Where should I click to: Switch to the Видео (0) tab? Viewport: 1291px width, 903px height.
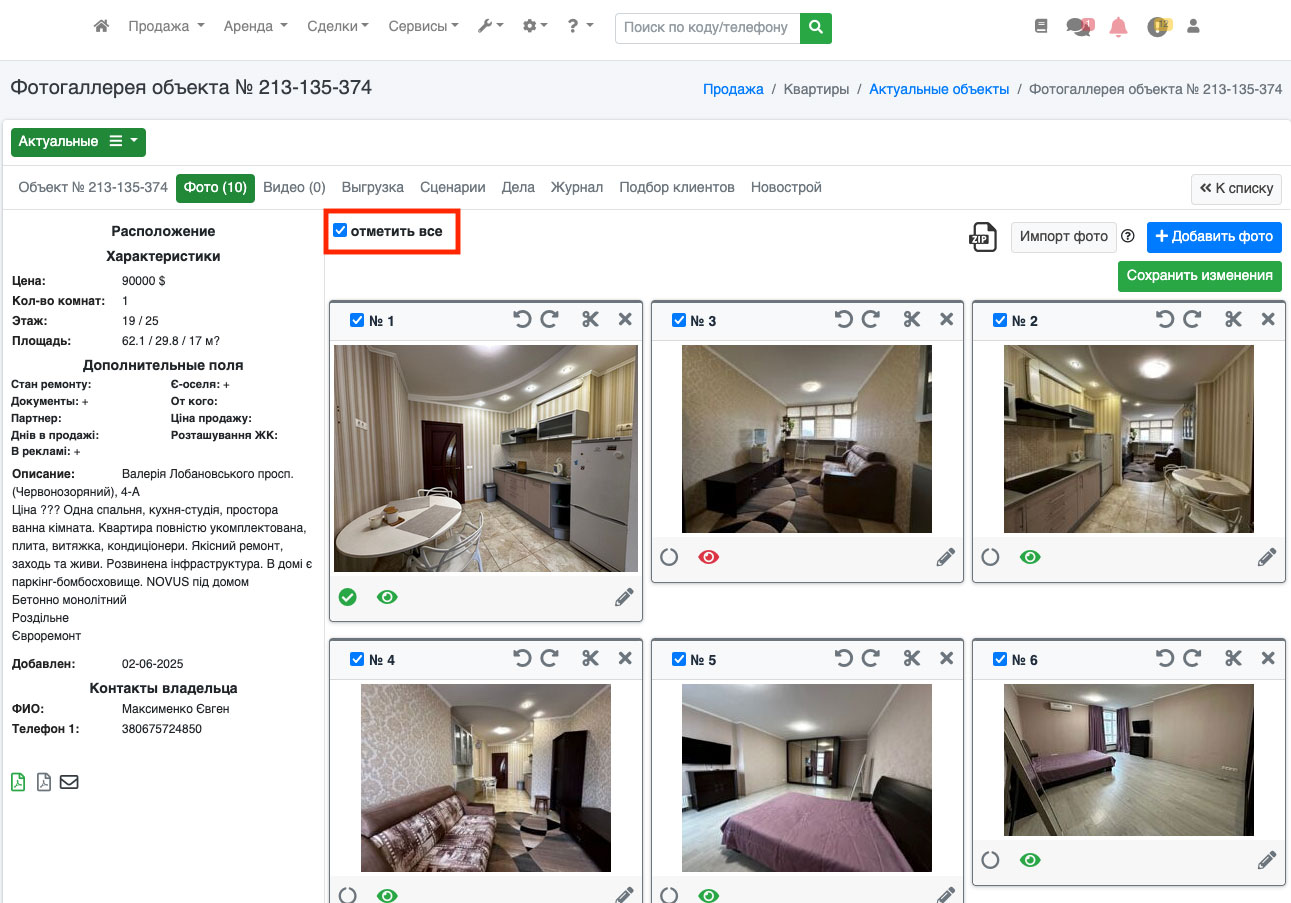pos(294,188)
